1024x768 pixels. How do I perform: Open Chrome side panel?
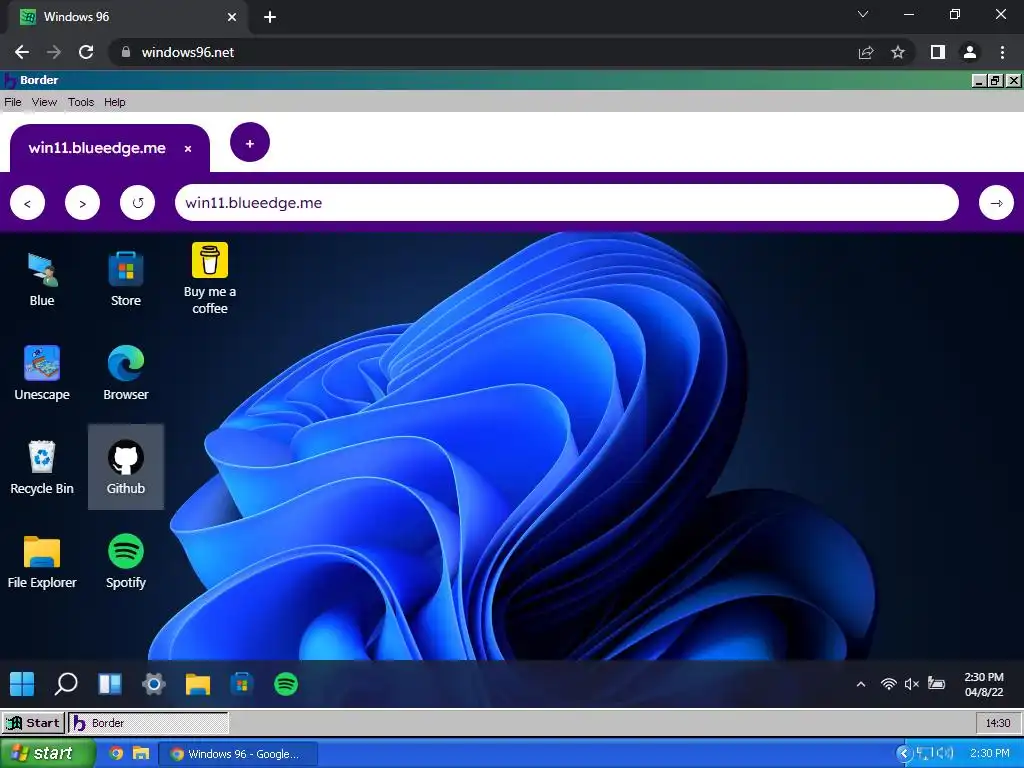938,52
